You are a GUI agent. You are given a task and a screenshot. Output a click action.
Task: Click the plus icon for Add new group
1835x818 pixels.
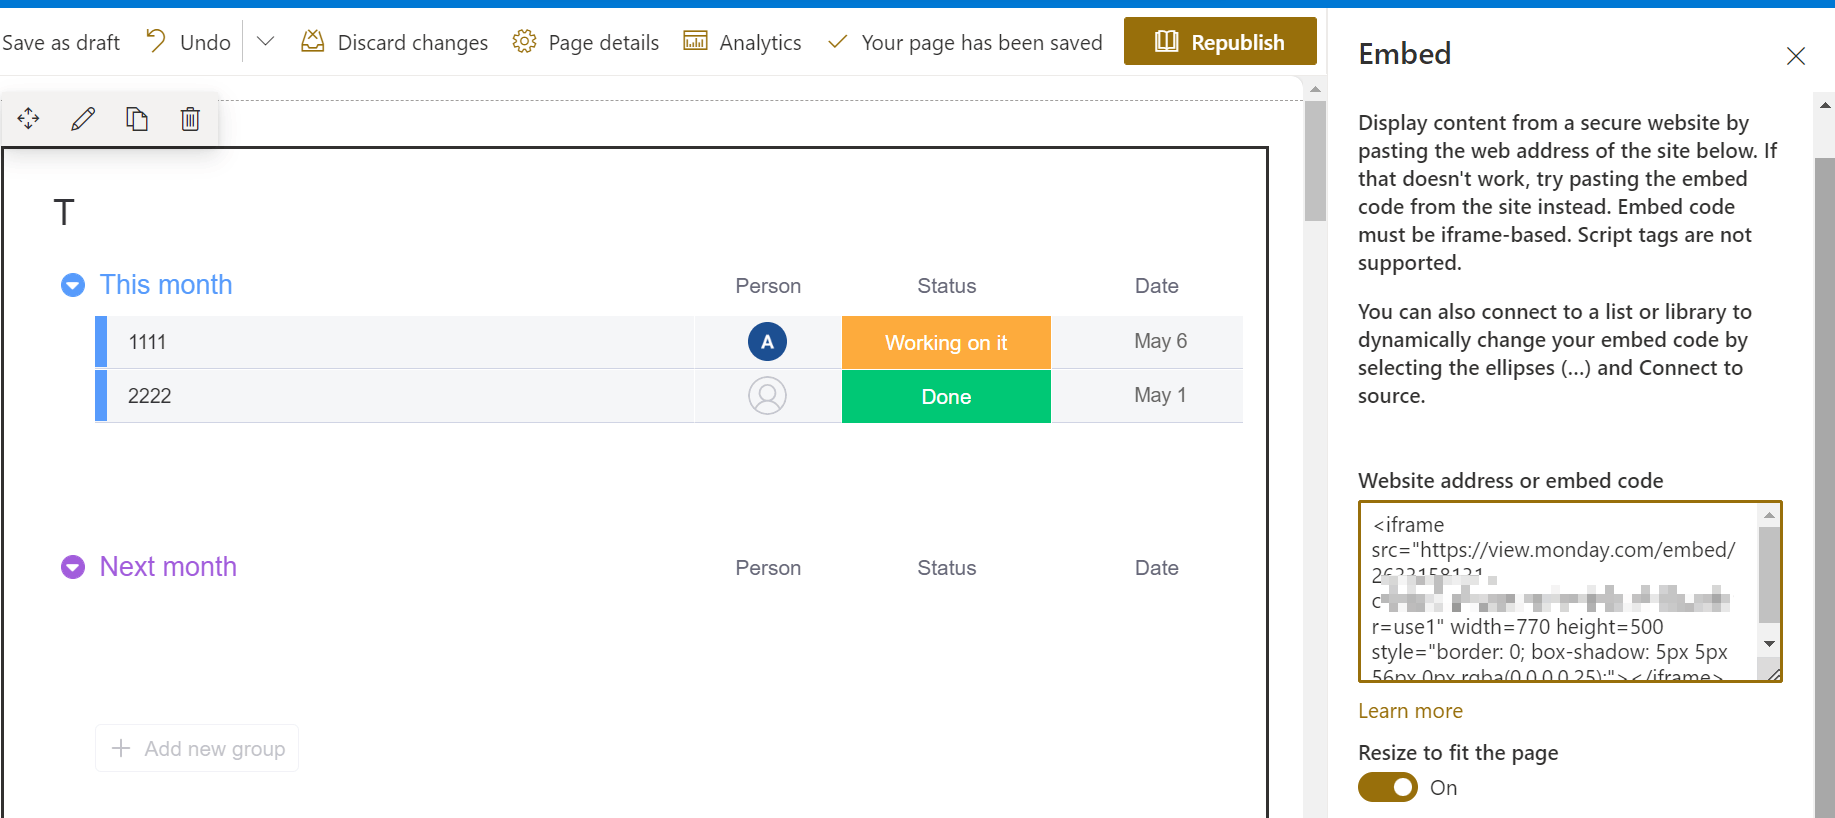click(x=121, y=748)
